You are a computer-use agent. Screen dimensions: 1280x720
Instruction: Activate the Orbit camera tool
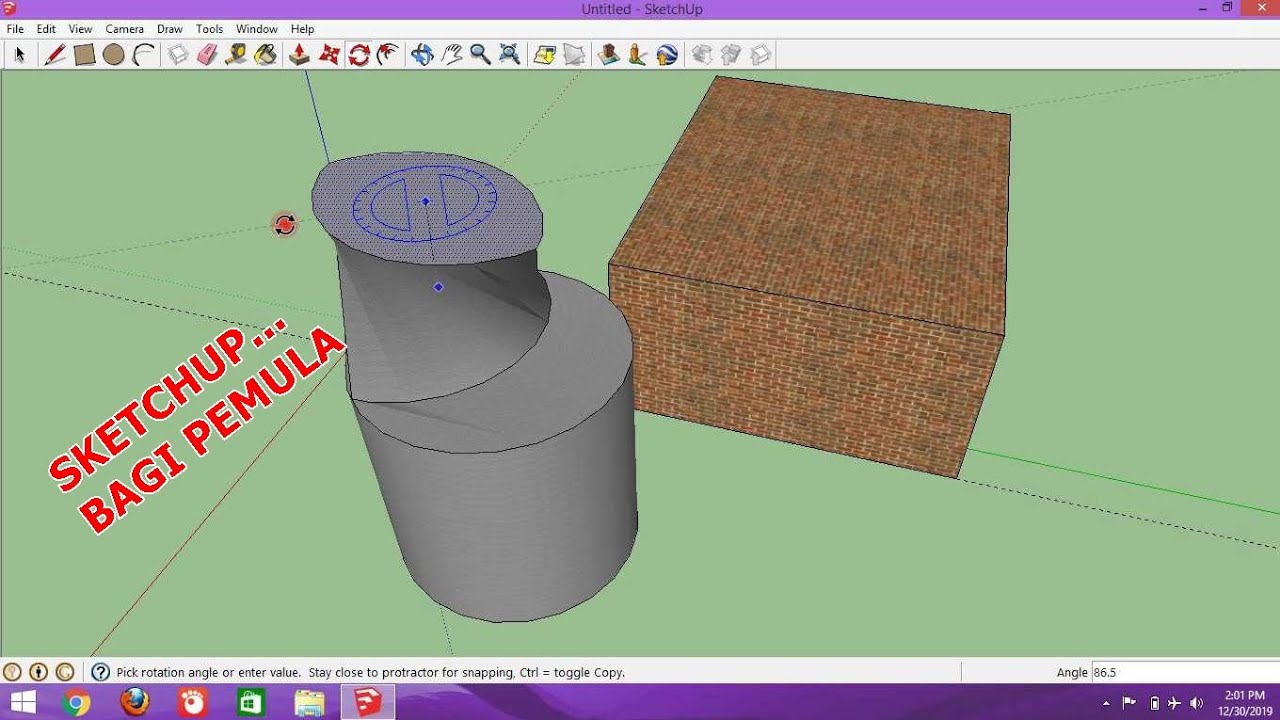coord(422,54)
